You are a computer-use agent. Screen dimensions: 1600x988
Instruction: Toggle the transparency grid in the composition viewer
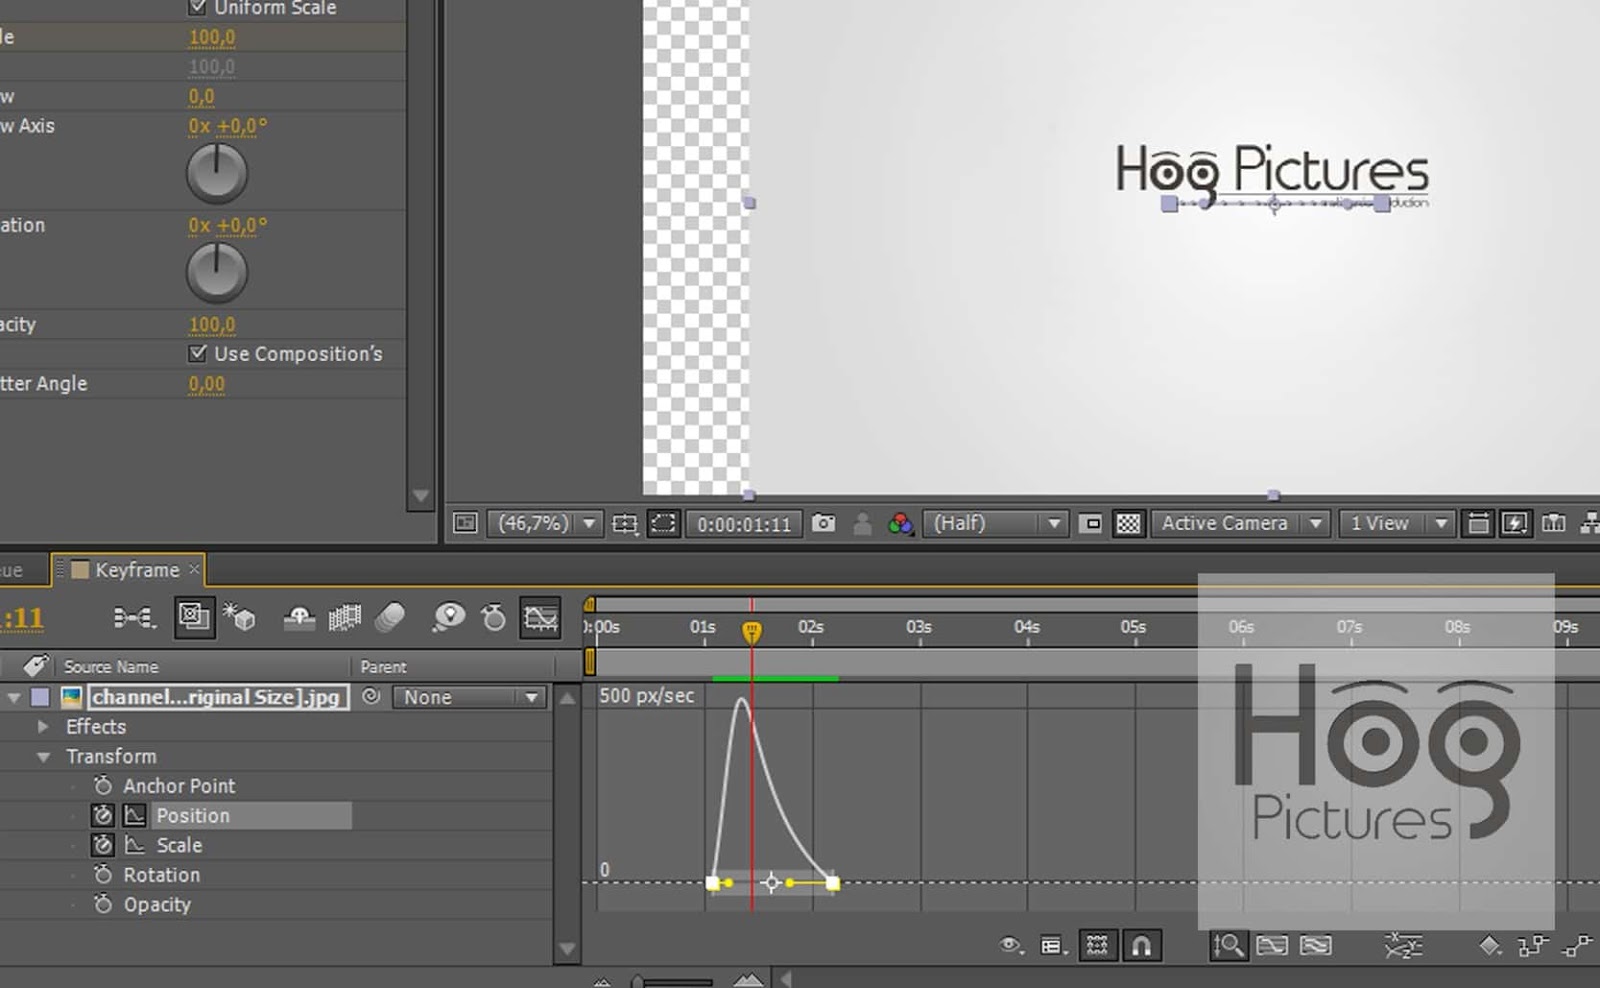(1128, 523)
